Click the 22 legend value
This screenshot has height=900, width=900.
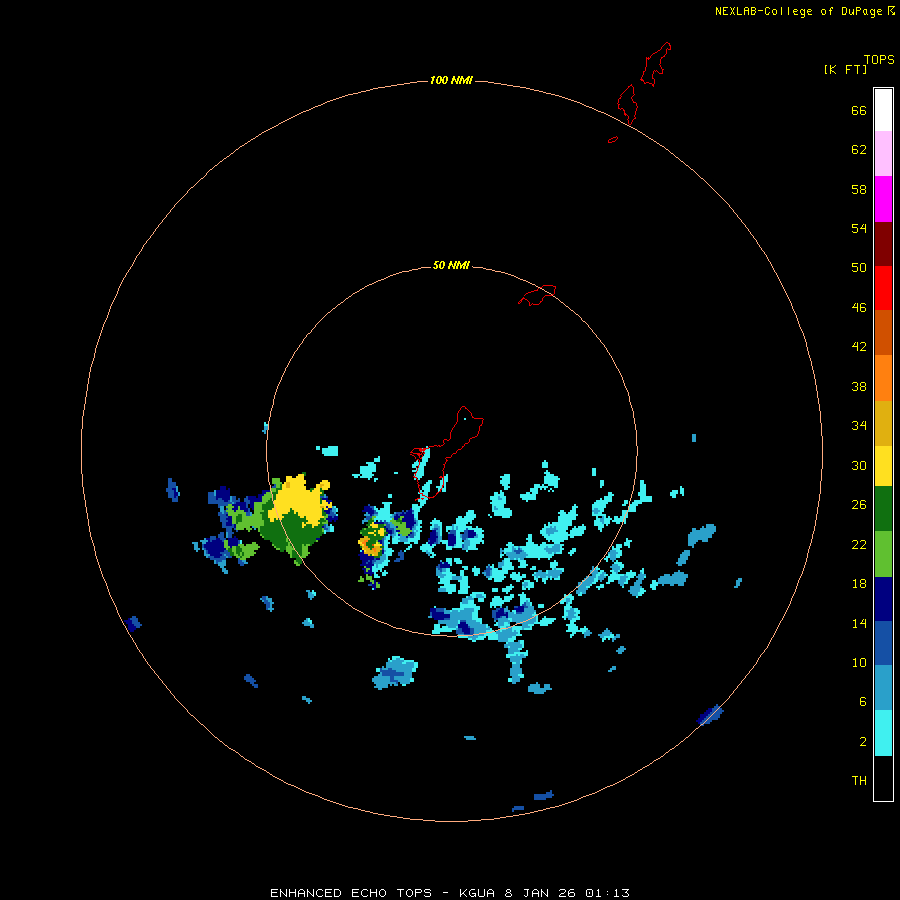(859, 544)
